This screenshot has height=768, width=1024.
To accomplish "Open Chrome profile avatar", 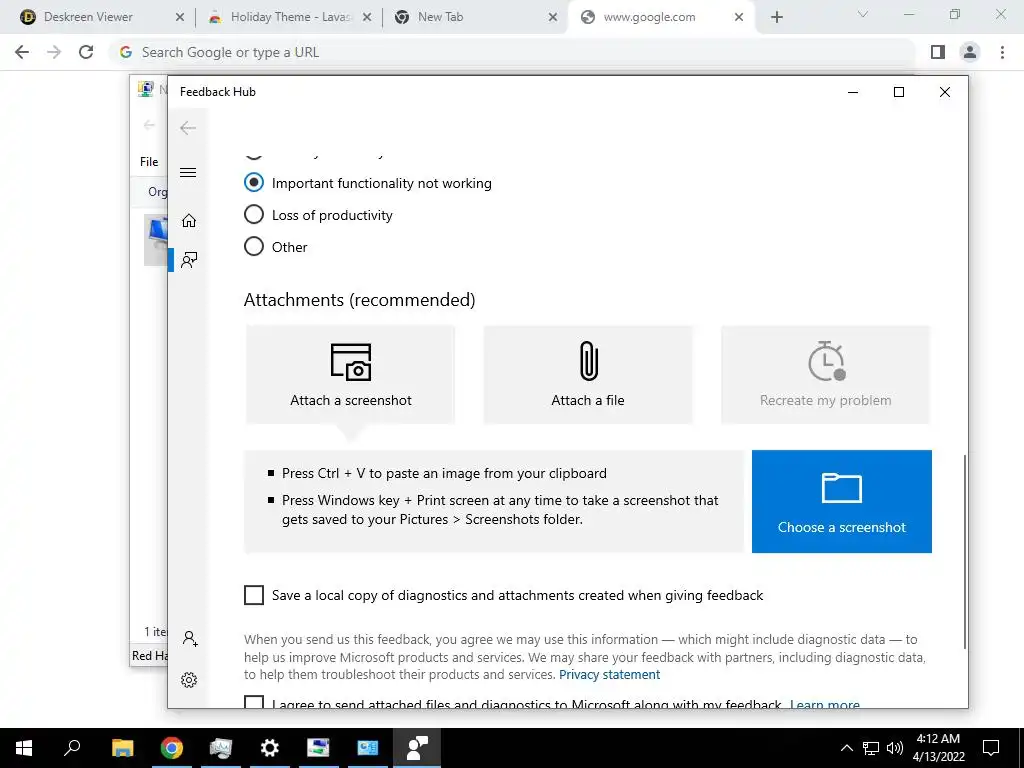I will 970,52.
